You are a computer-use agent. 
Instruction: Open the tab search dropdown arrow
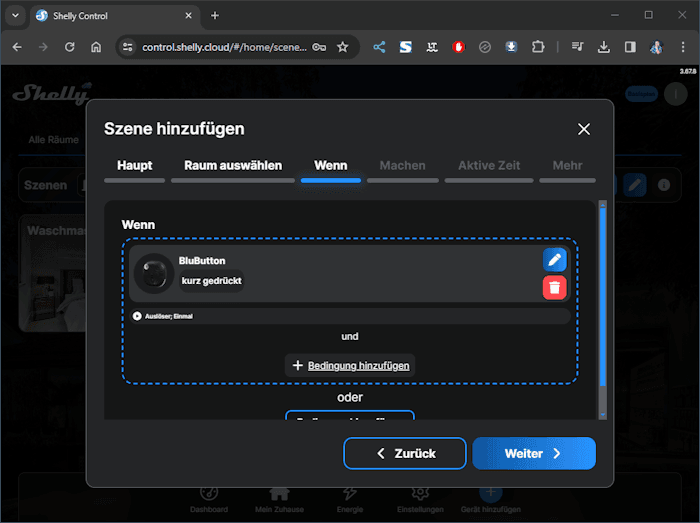(x=15, y=15)
